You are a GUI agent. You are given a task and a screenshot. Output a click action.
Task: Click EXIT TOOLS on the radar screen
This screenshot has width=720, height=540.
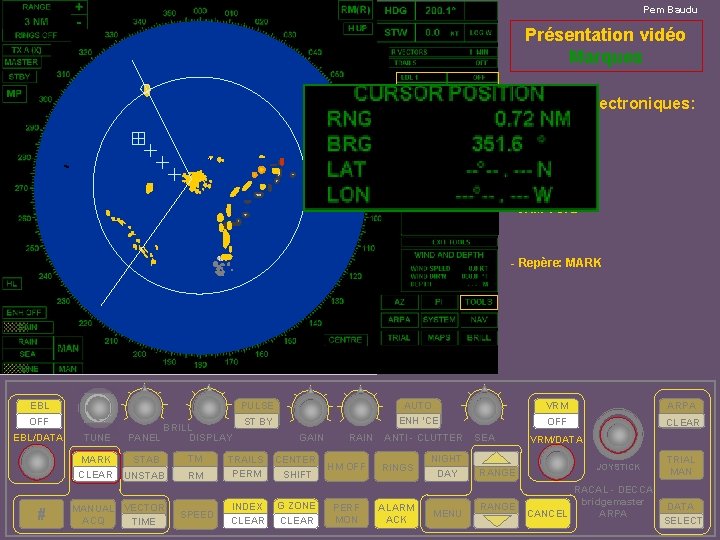click(x=450, y=242)
